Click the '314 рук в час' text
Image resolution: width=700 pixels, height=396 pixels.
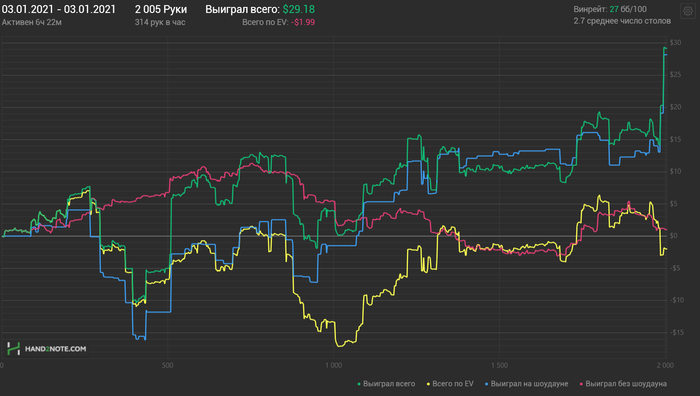pyautogui.click(x=160, y=22)
